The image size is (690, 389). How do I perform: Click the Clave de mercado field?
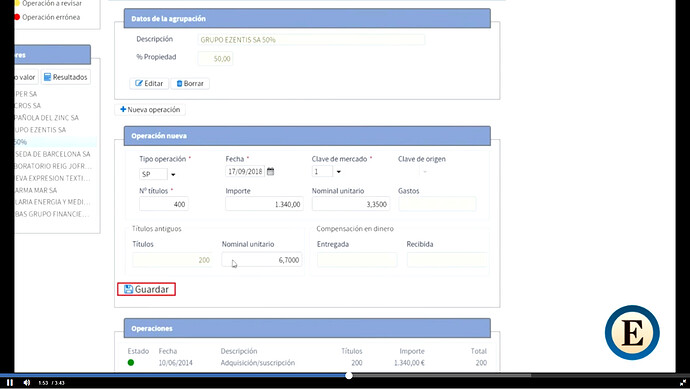(322, 172)
